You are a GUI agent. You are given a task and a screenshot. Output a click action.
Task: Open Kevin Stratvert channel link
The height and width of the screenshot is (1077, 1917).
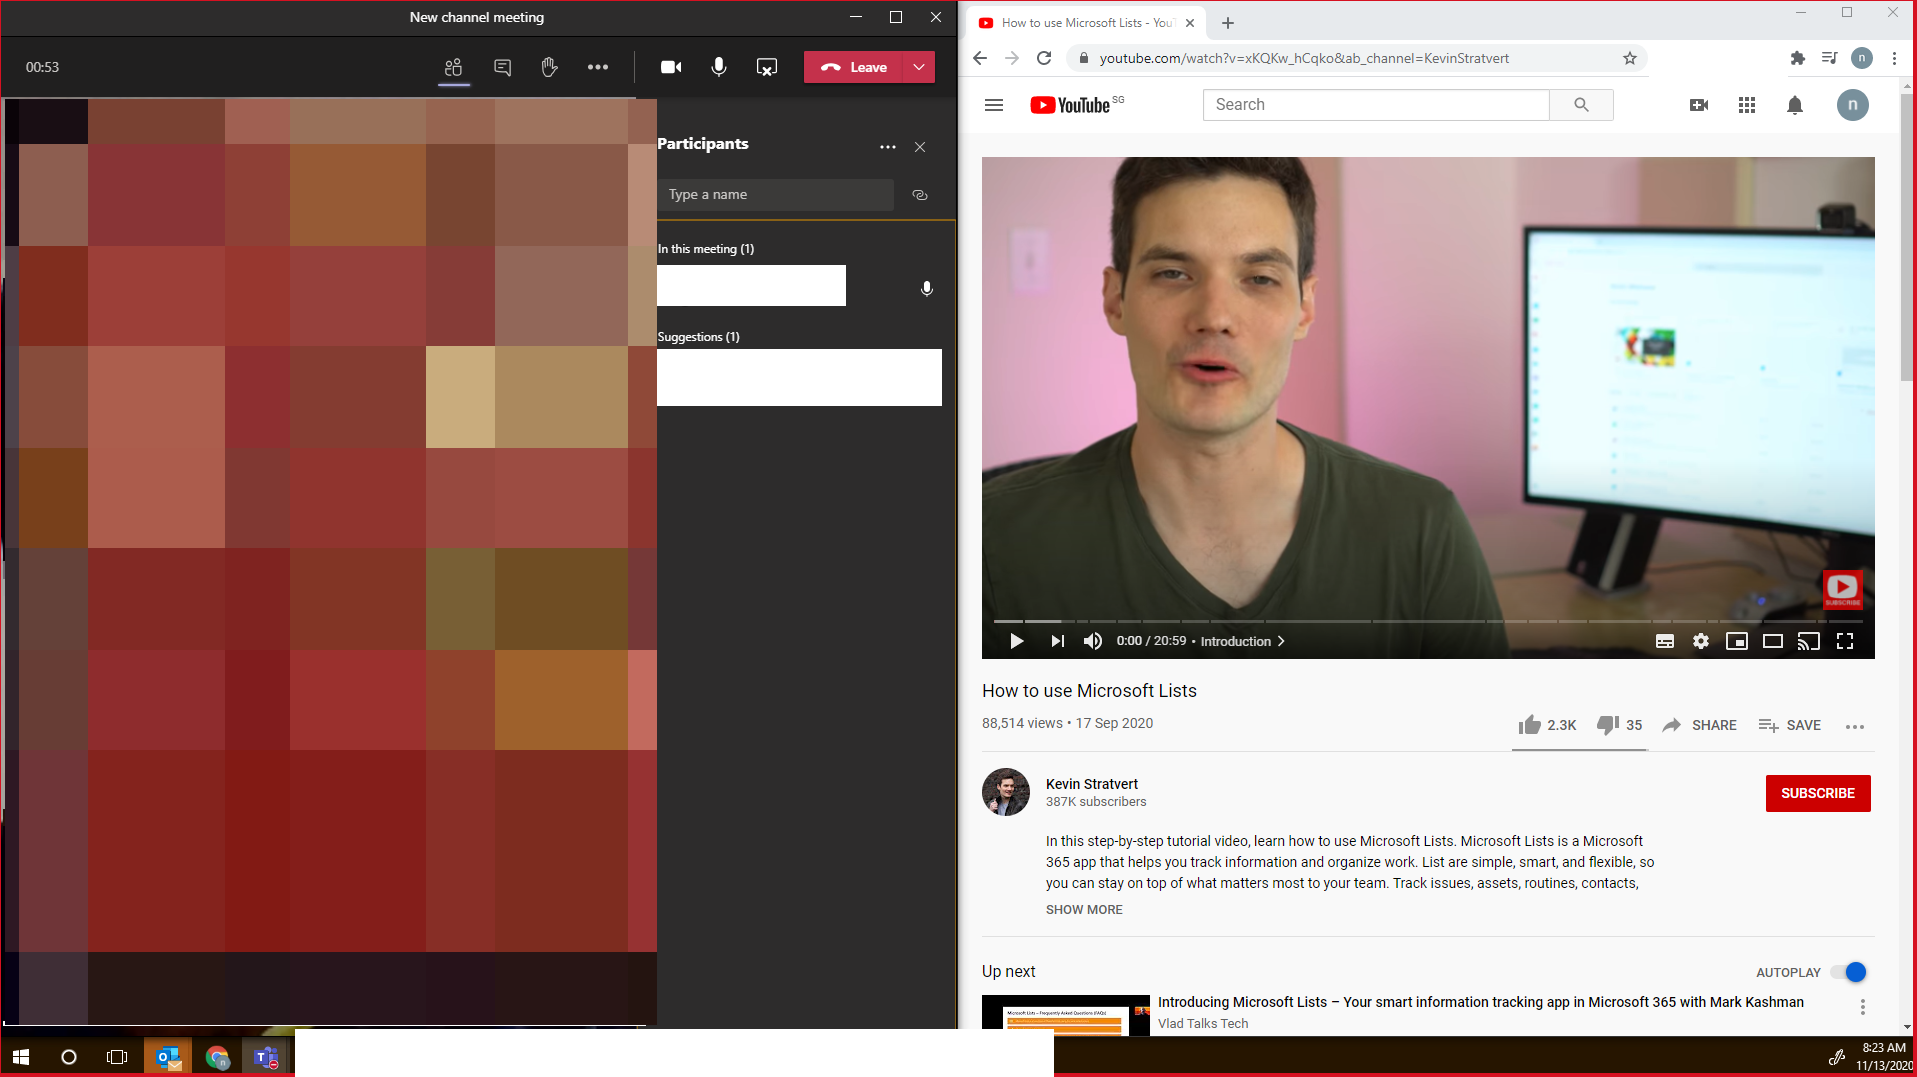coord(1092,784)
